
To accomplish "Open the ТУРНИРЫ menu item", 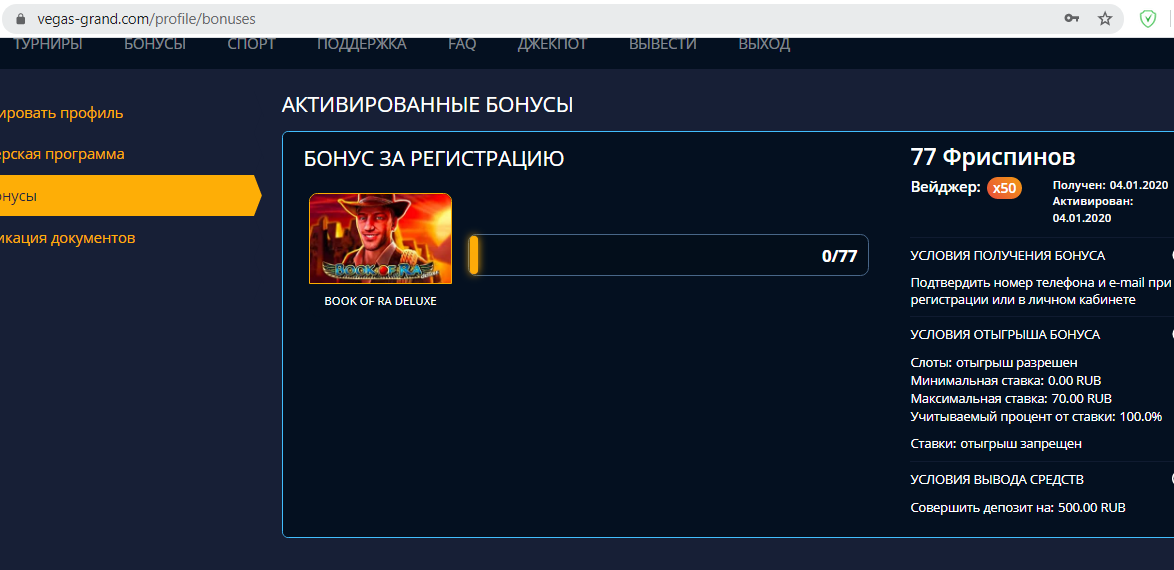I will (x=48, y=44).
